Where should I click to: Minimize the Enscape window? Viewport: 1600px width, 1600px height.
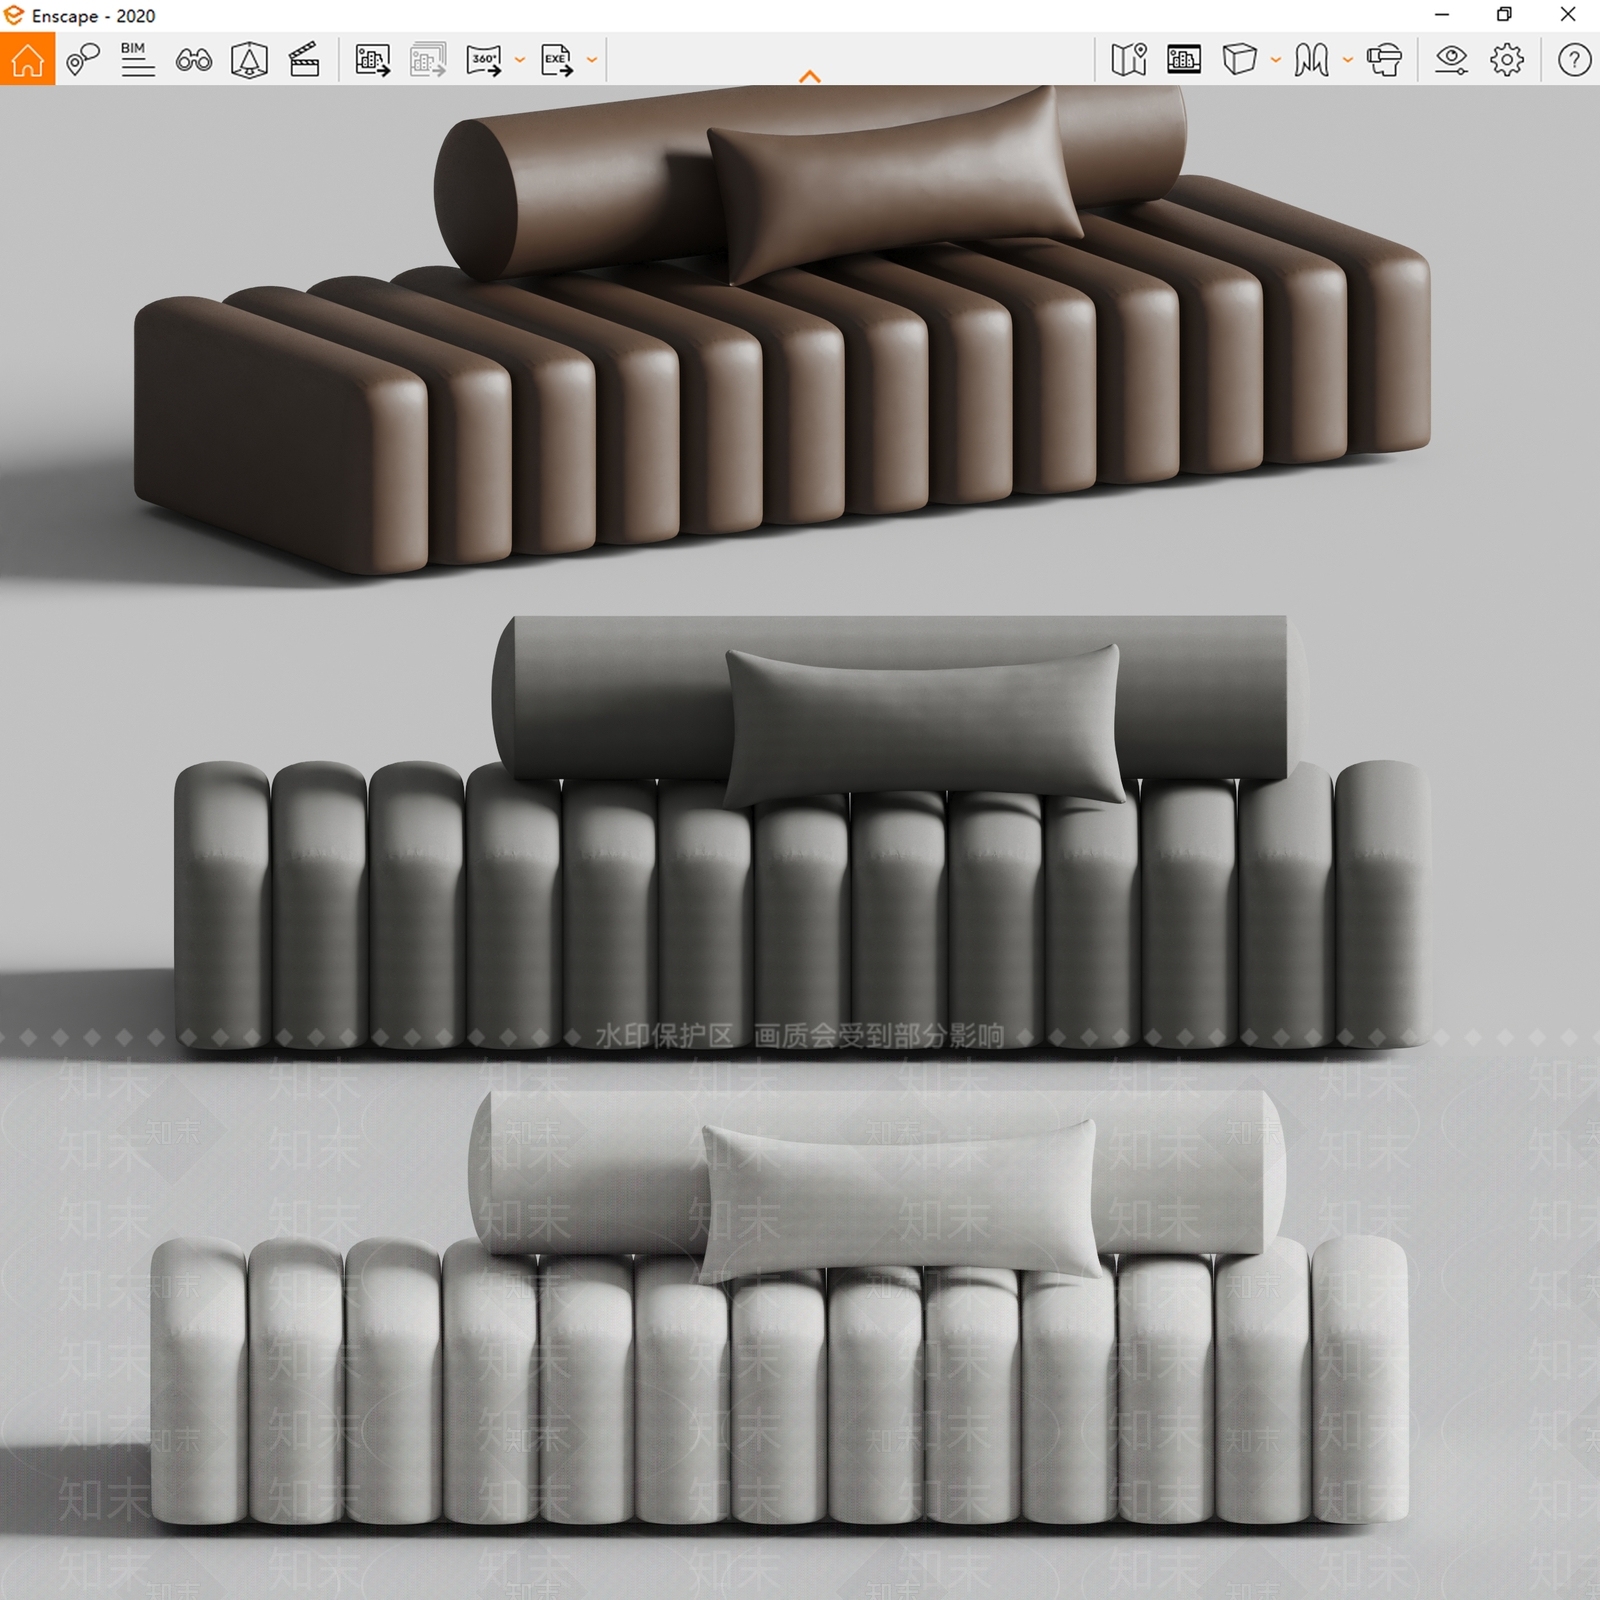pos(1442,15)
